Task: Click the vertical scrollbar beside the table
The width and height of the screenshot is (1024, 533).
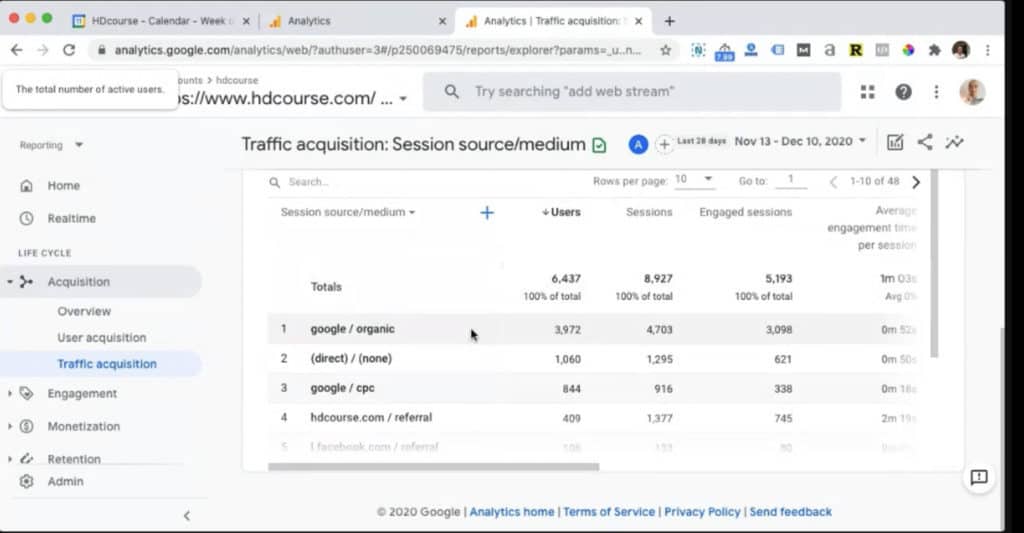Action: pyautogui.click(x=935, y=263)
